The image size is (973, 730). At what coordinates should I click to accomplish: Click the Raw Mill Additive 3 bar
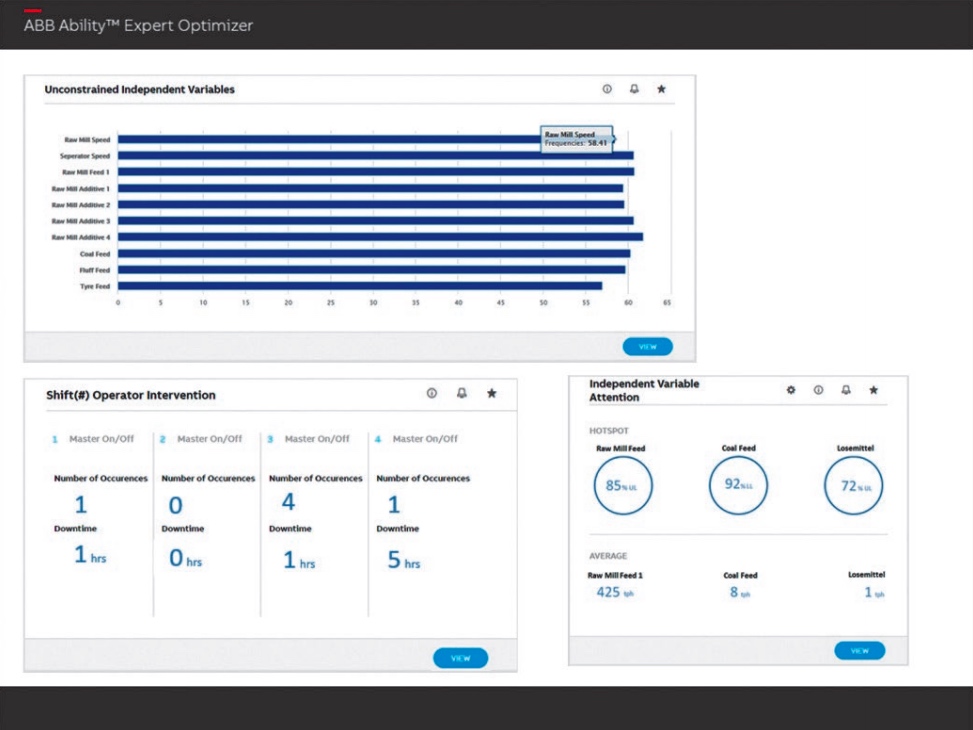375,220
